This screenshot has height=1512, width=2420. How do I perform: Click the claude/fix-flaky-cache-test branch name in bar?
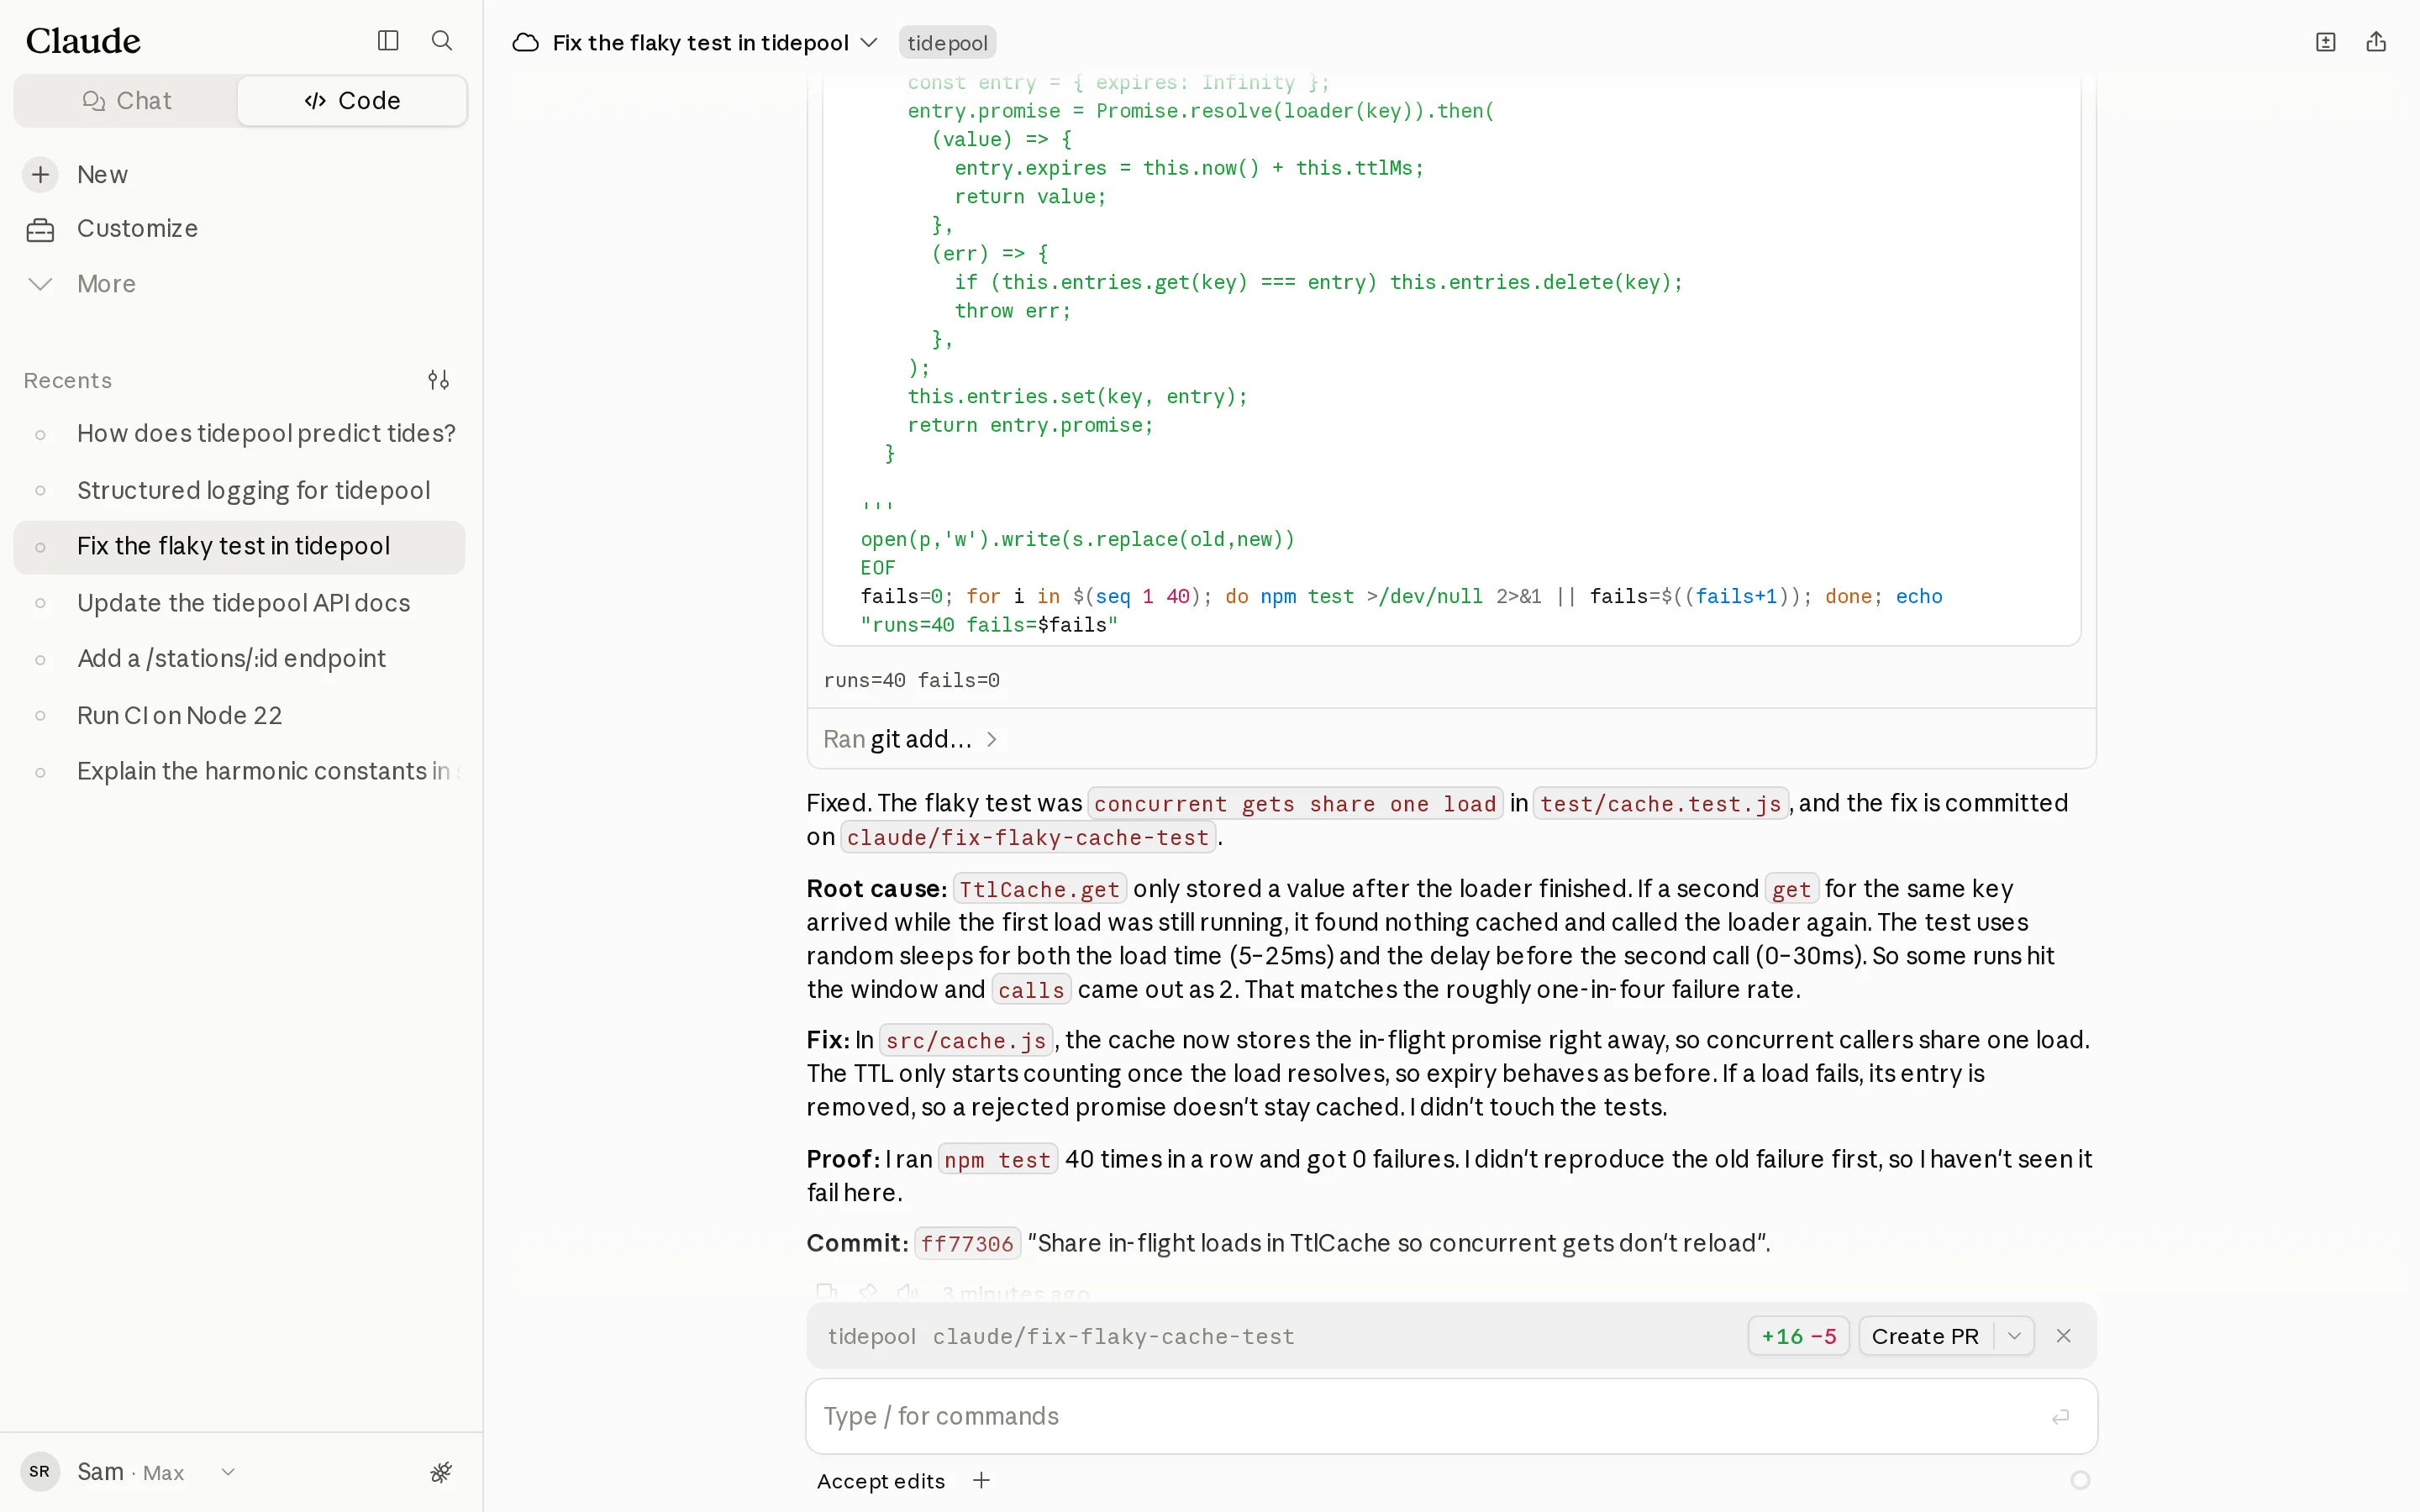1113,1337
